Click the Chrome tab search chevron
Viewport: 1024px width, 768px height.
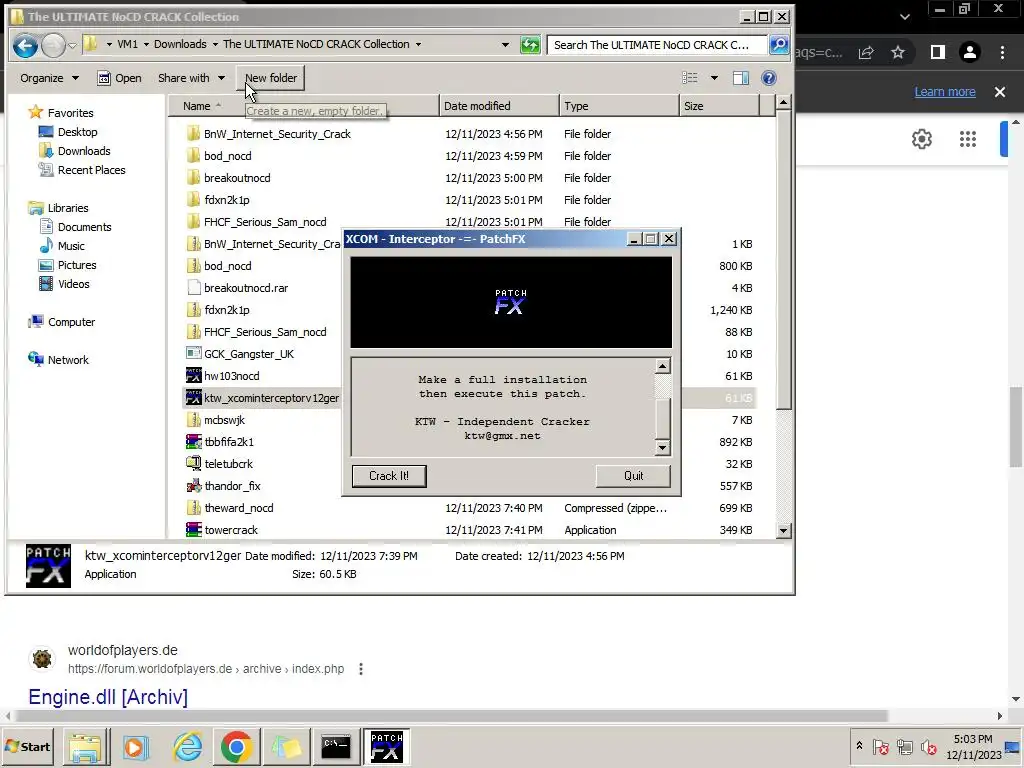pos(904,17)
